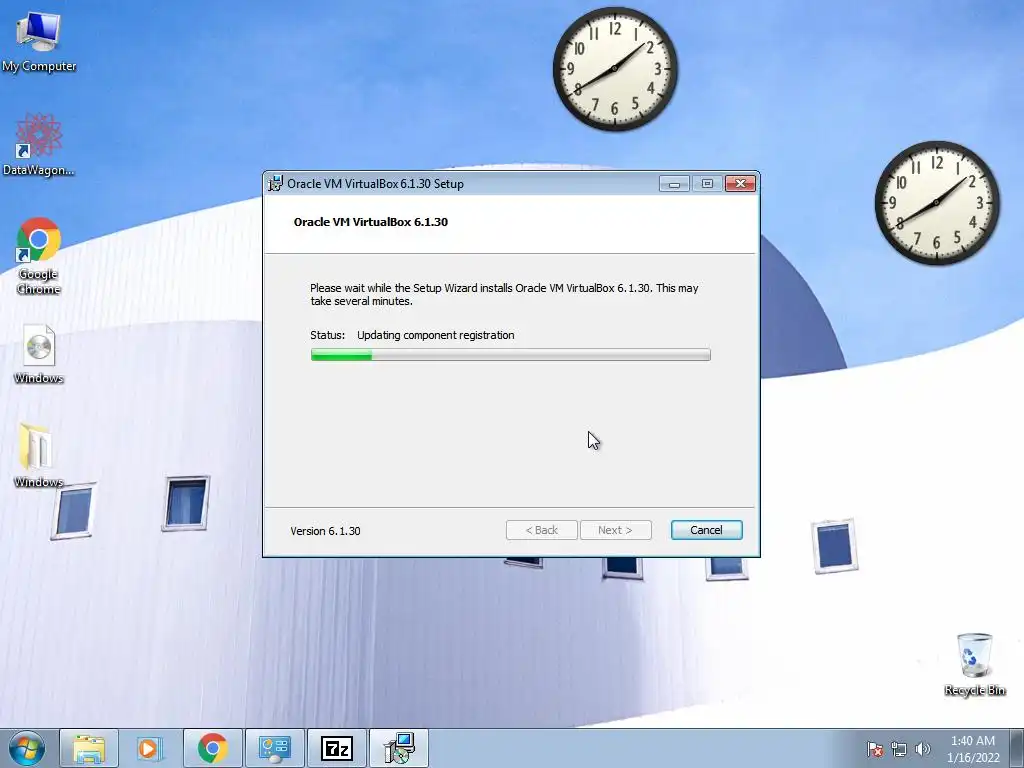
Task: Select the upper clock gadget on desktop
Action: pos(615,69)
